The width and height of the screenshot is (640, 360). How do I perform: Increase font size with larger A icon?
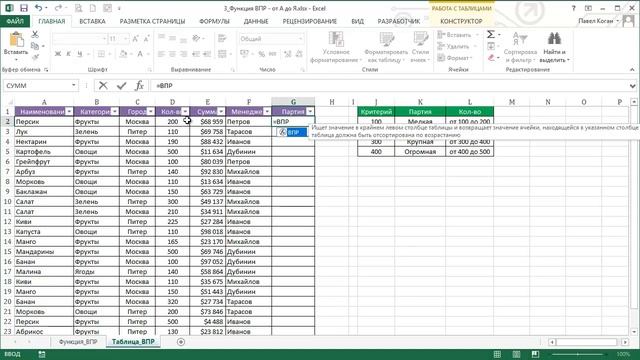[x=136, y=39]
